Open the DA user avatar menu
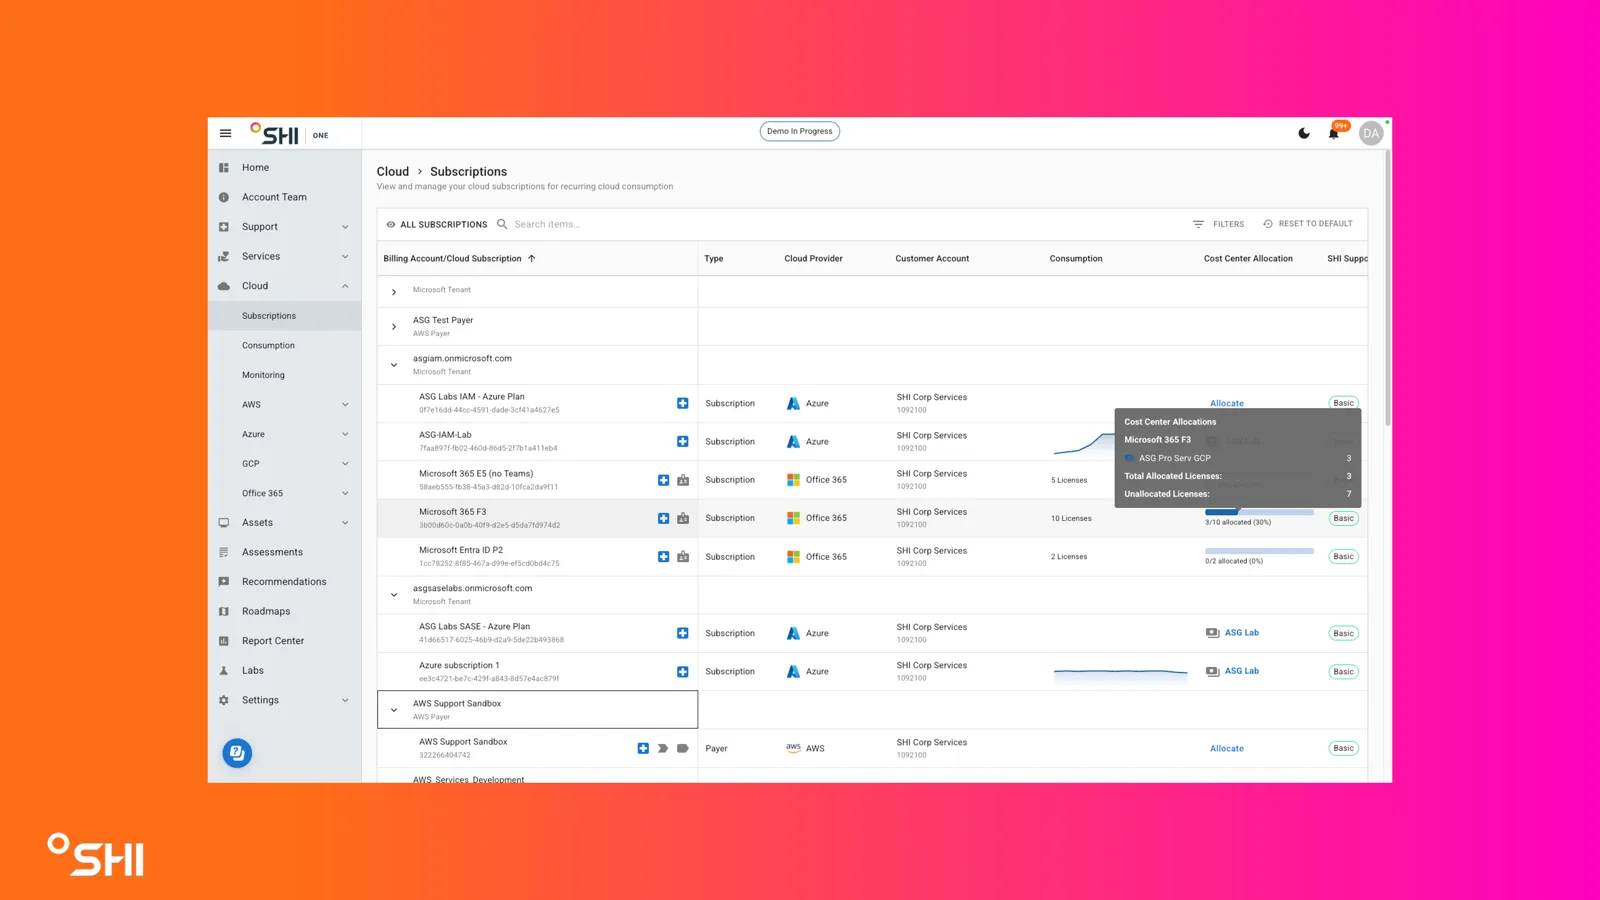 pyautogui.click(x=1371, y=133)
